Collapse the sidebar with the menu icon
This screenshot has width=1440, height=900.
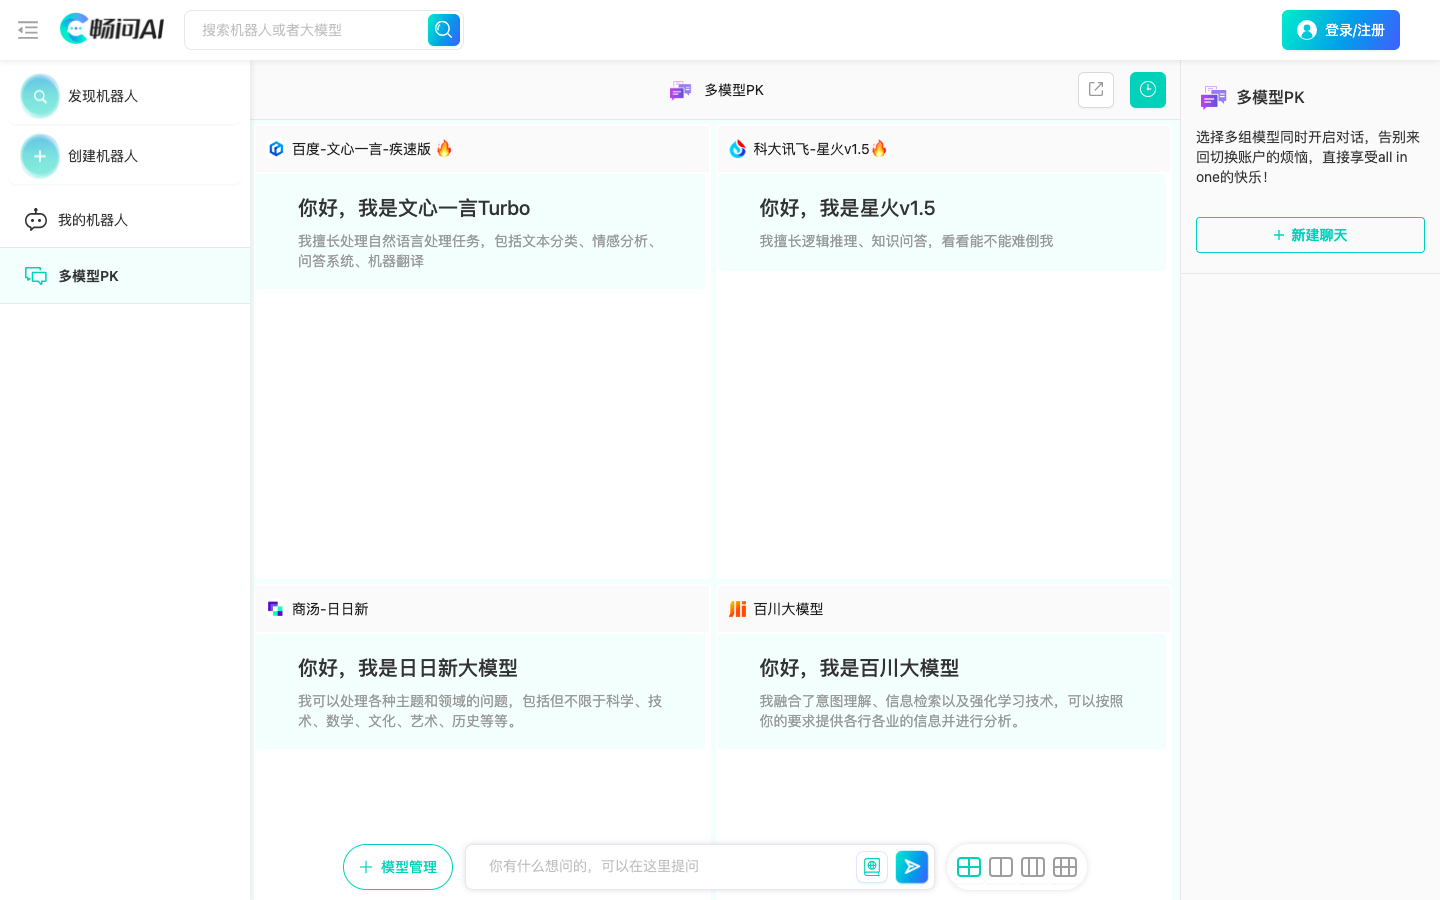[x=28, y=30]
